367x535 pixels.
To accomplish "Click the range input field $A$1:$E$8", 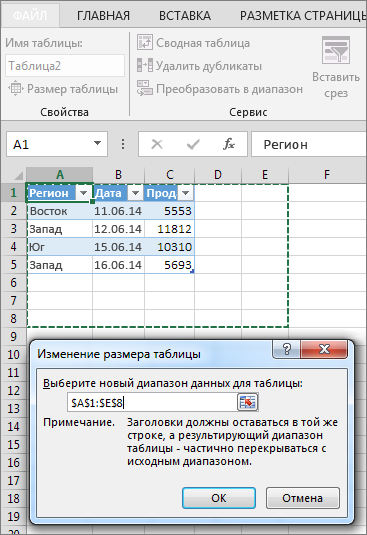I will pos(152,403).
